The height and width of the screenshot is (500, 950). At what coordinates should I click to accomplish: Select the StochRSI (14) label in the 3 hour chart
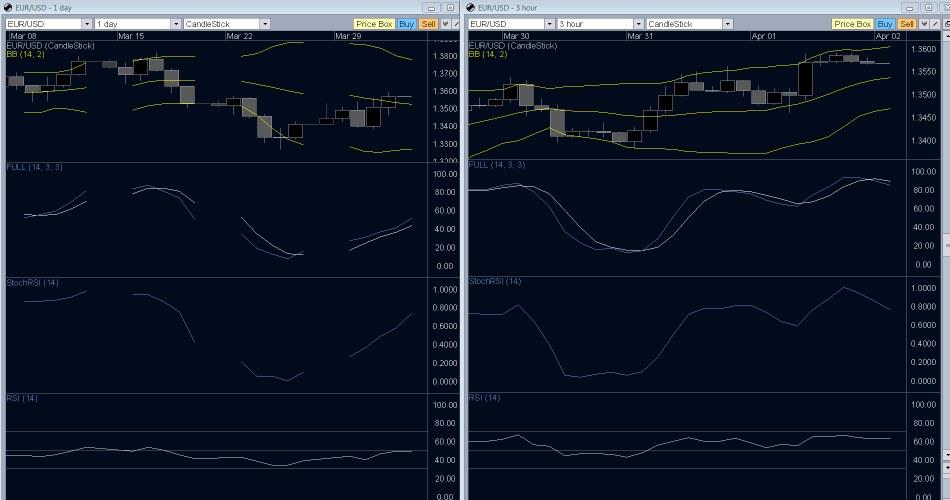click(495, 281)
